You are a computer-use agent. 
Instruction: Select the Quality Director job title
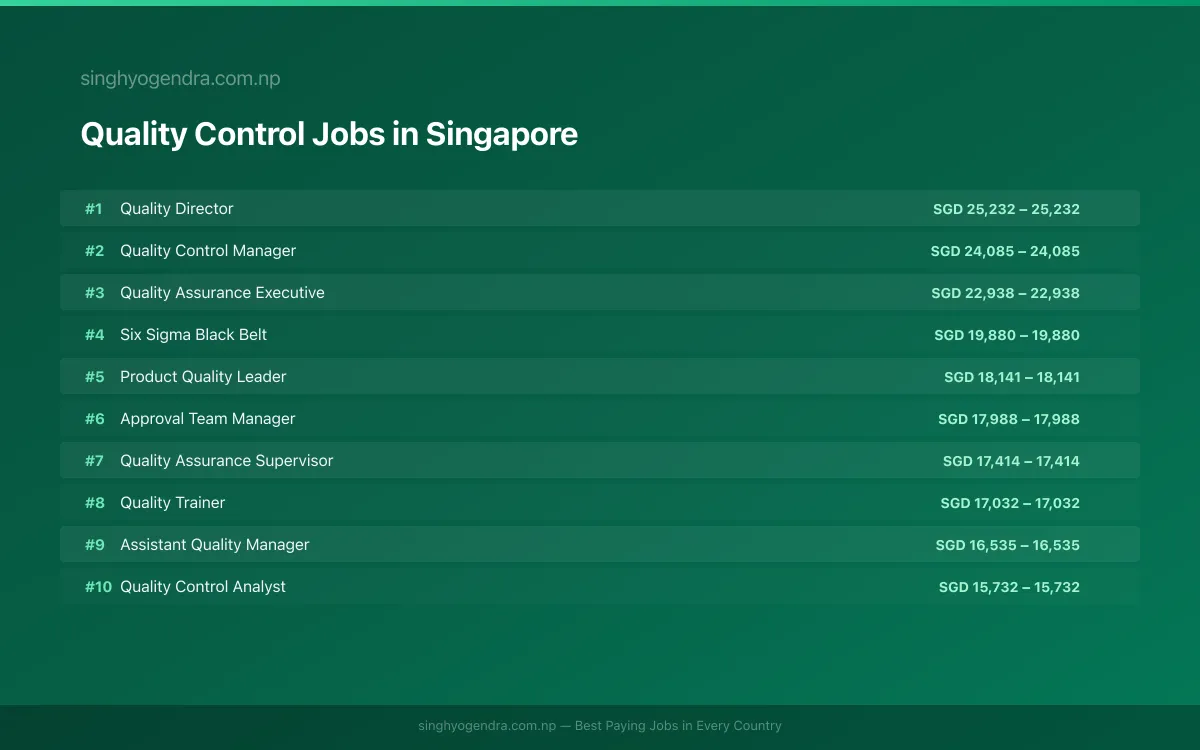[176, 209]
